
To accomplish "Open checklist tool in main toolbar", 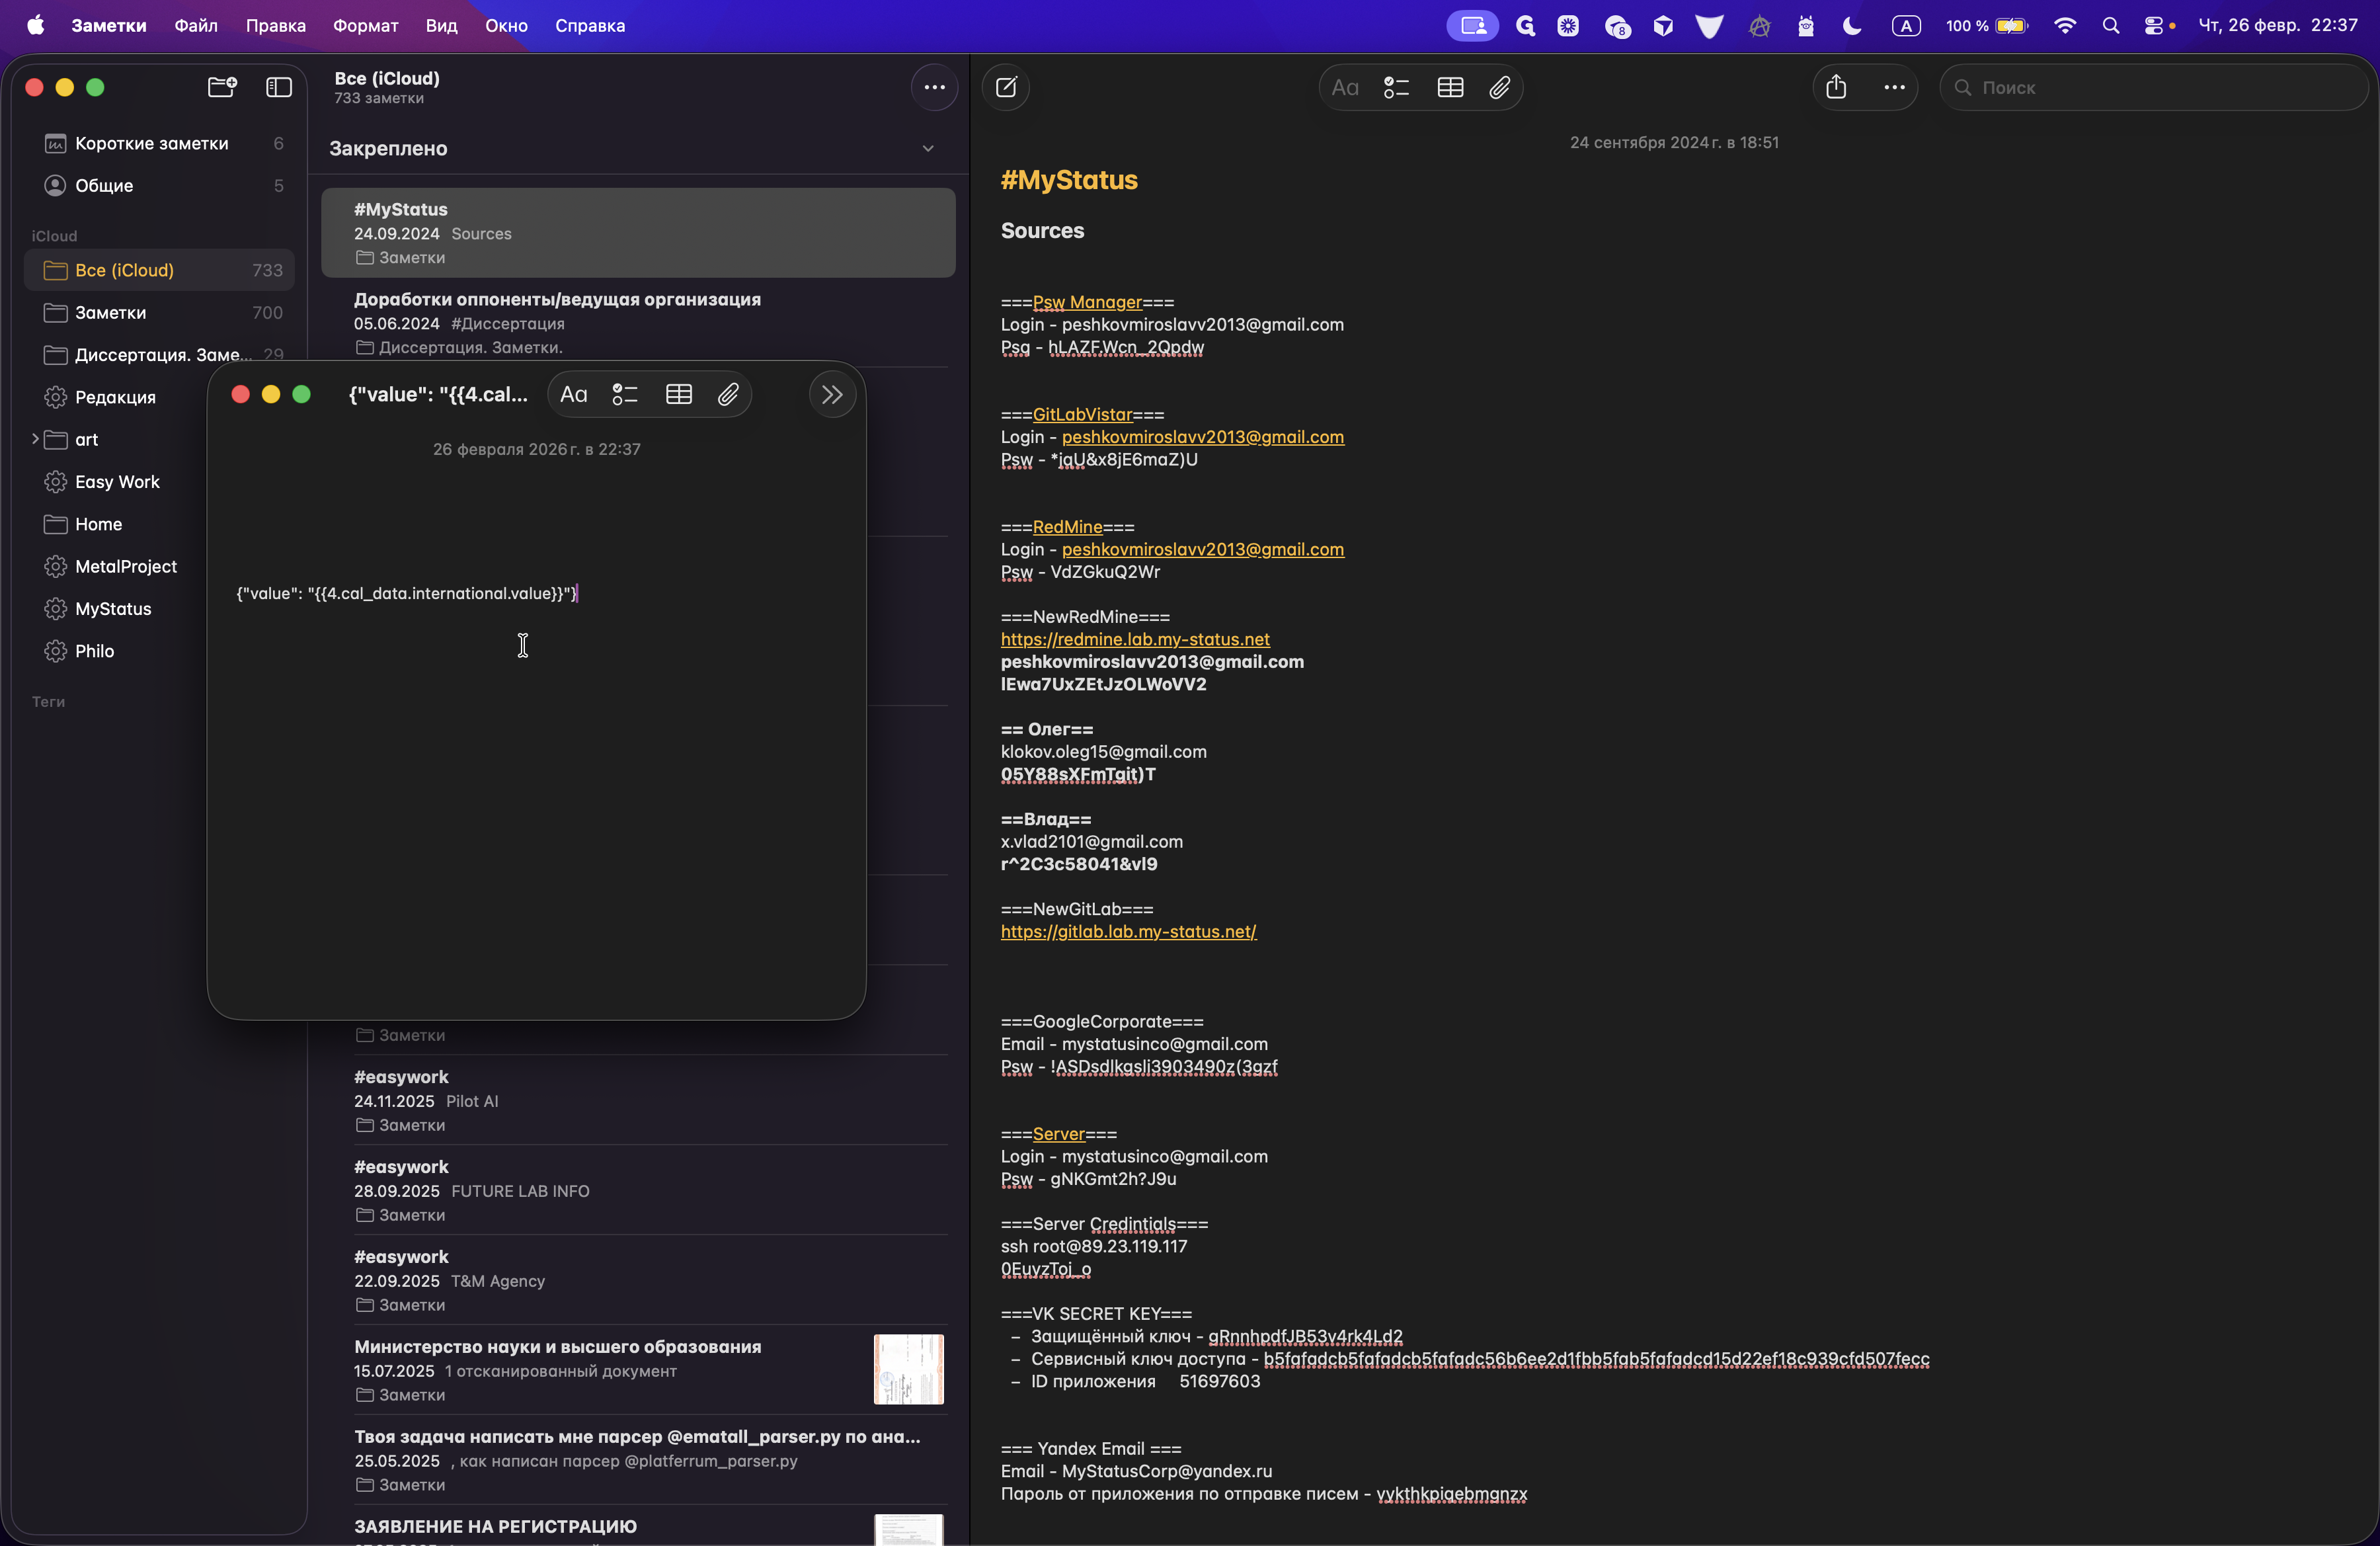I will point(1396,87).
